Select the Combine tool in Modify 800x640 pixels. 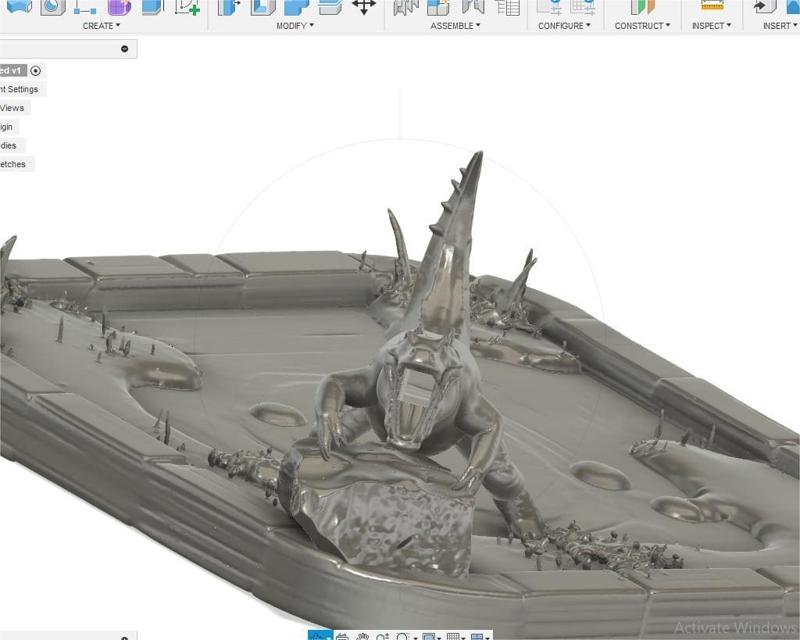pos(296,7)
